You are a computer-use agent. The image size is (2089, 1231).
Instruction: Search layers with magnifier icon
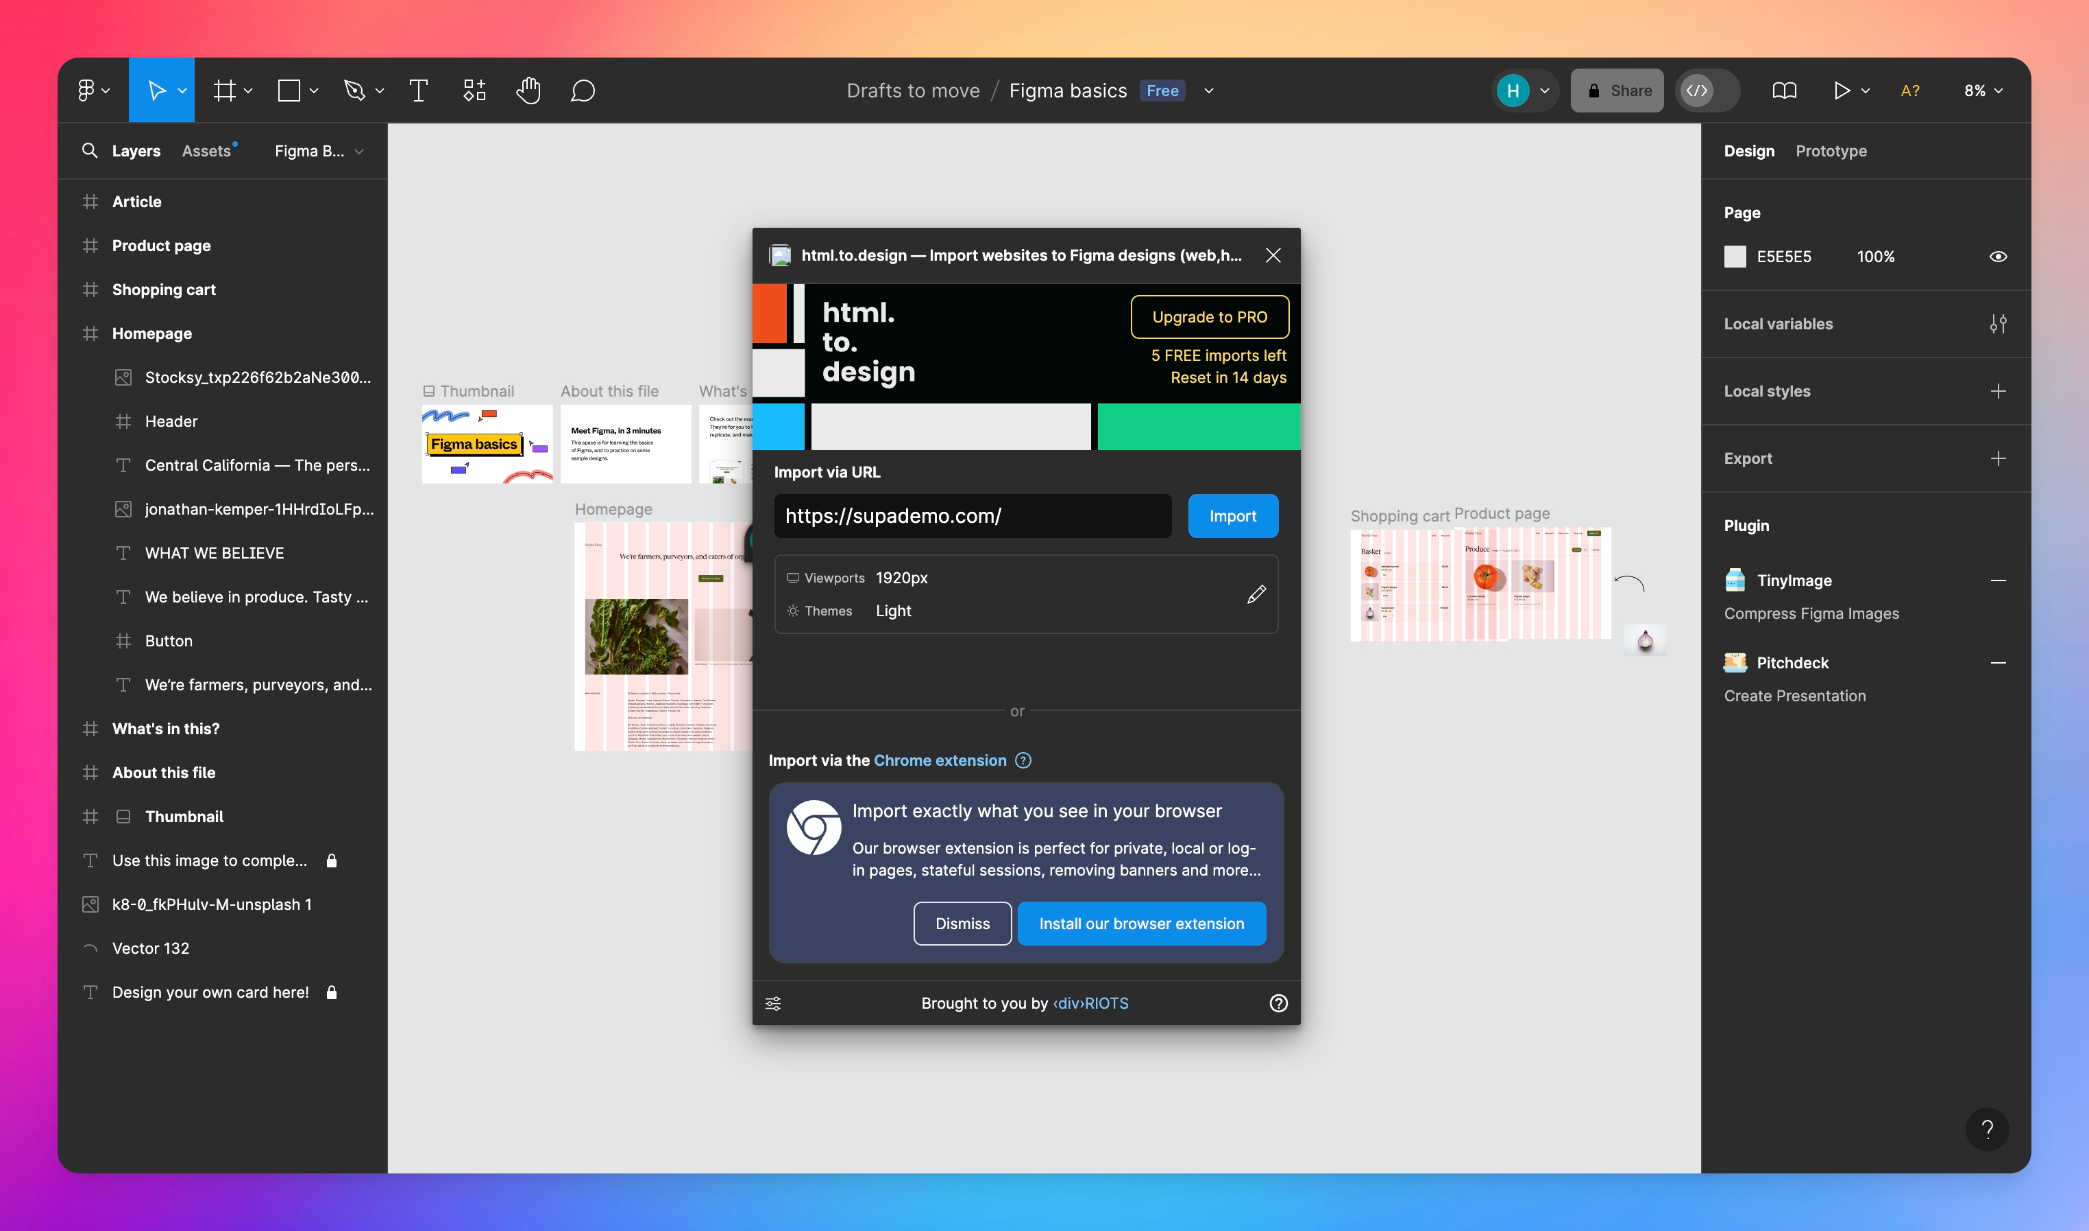(90, 150)
